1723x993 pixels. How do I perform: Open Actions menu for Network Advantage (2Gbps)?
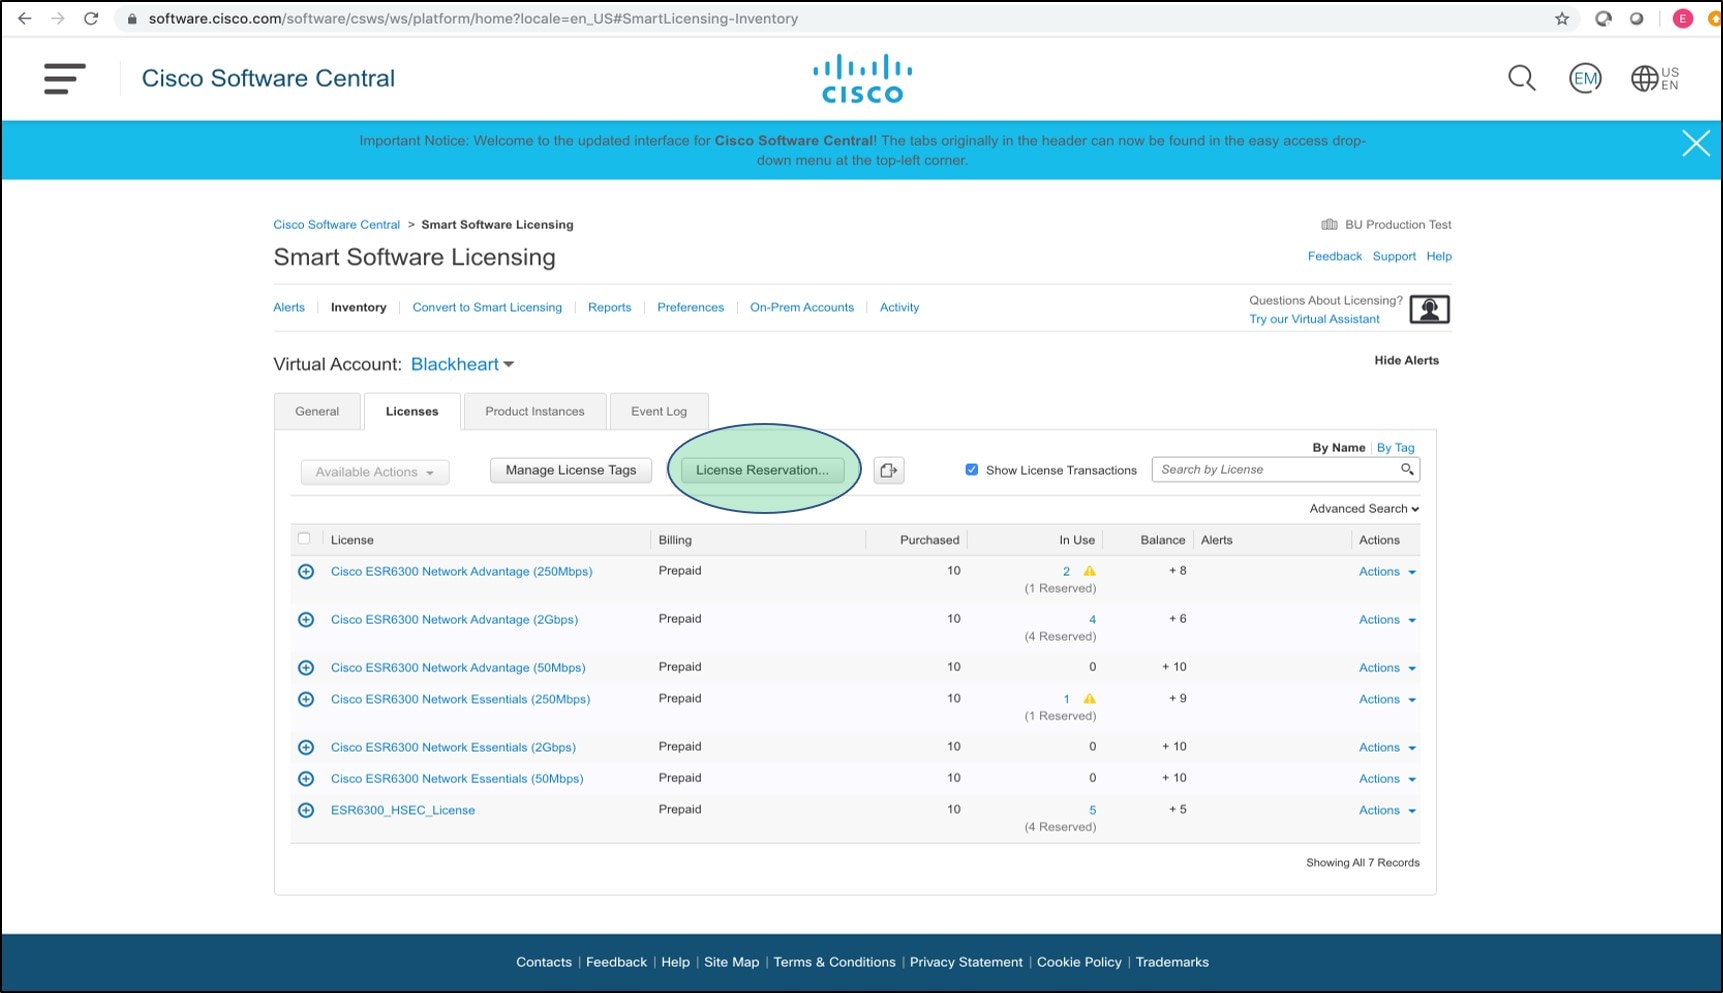[1387, 619]
